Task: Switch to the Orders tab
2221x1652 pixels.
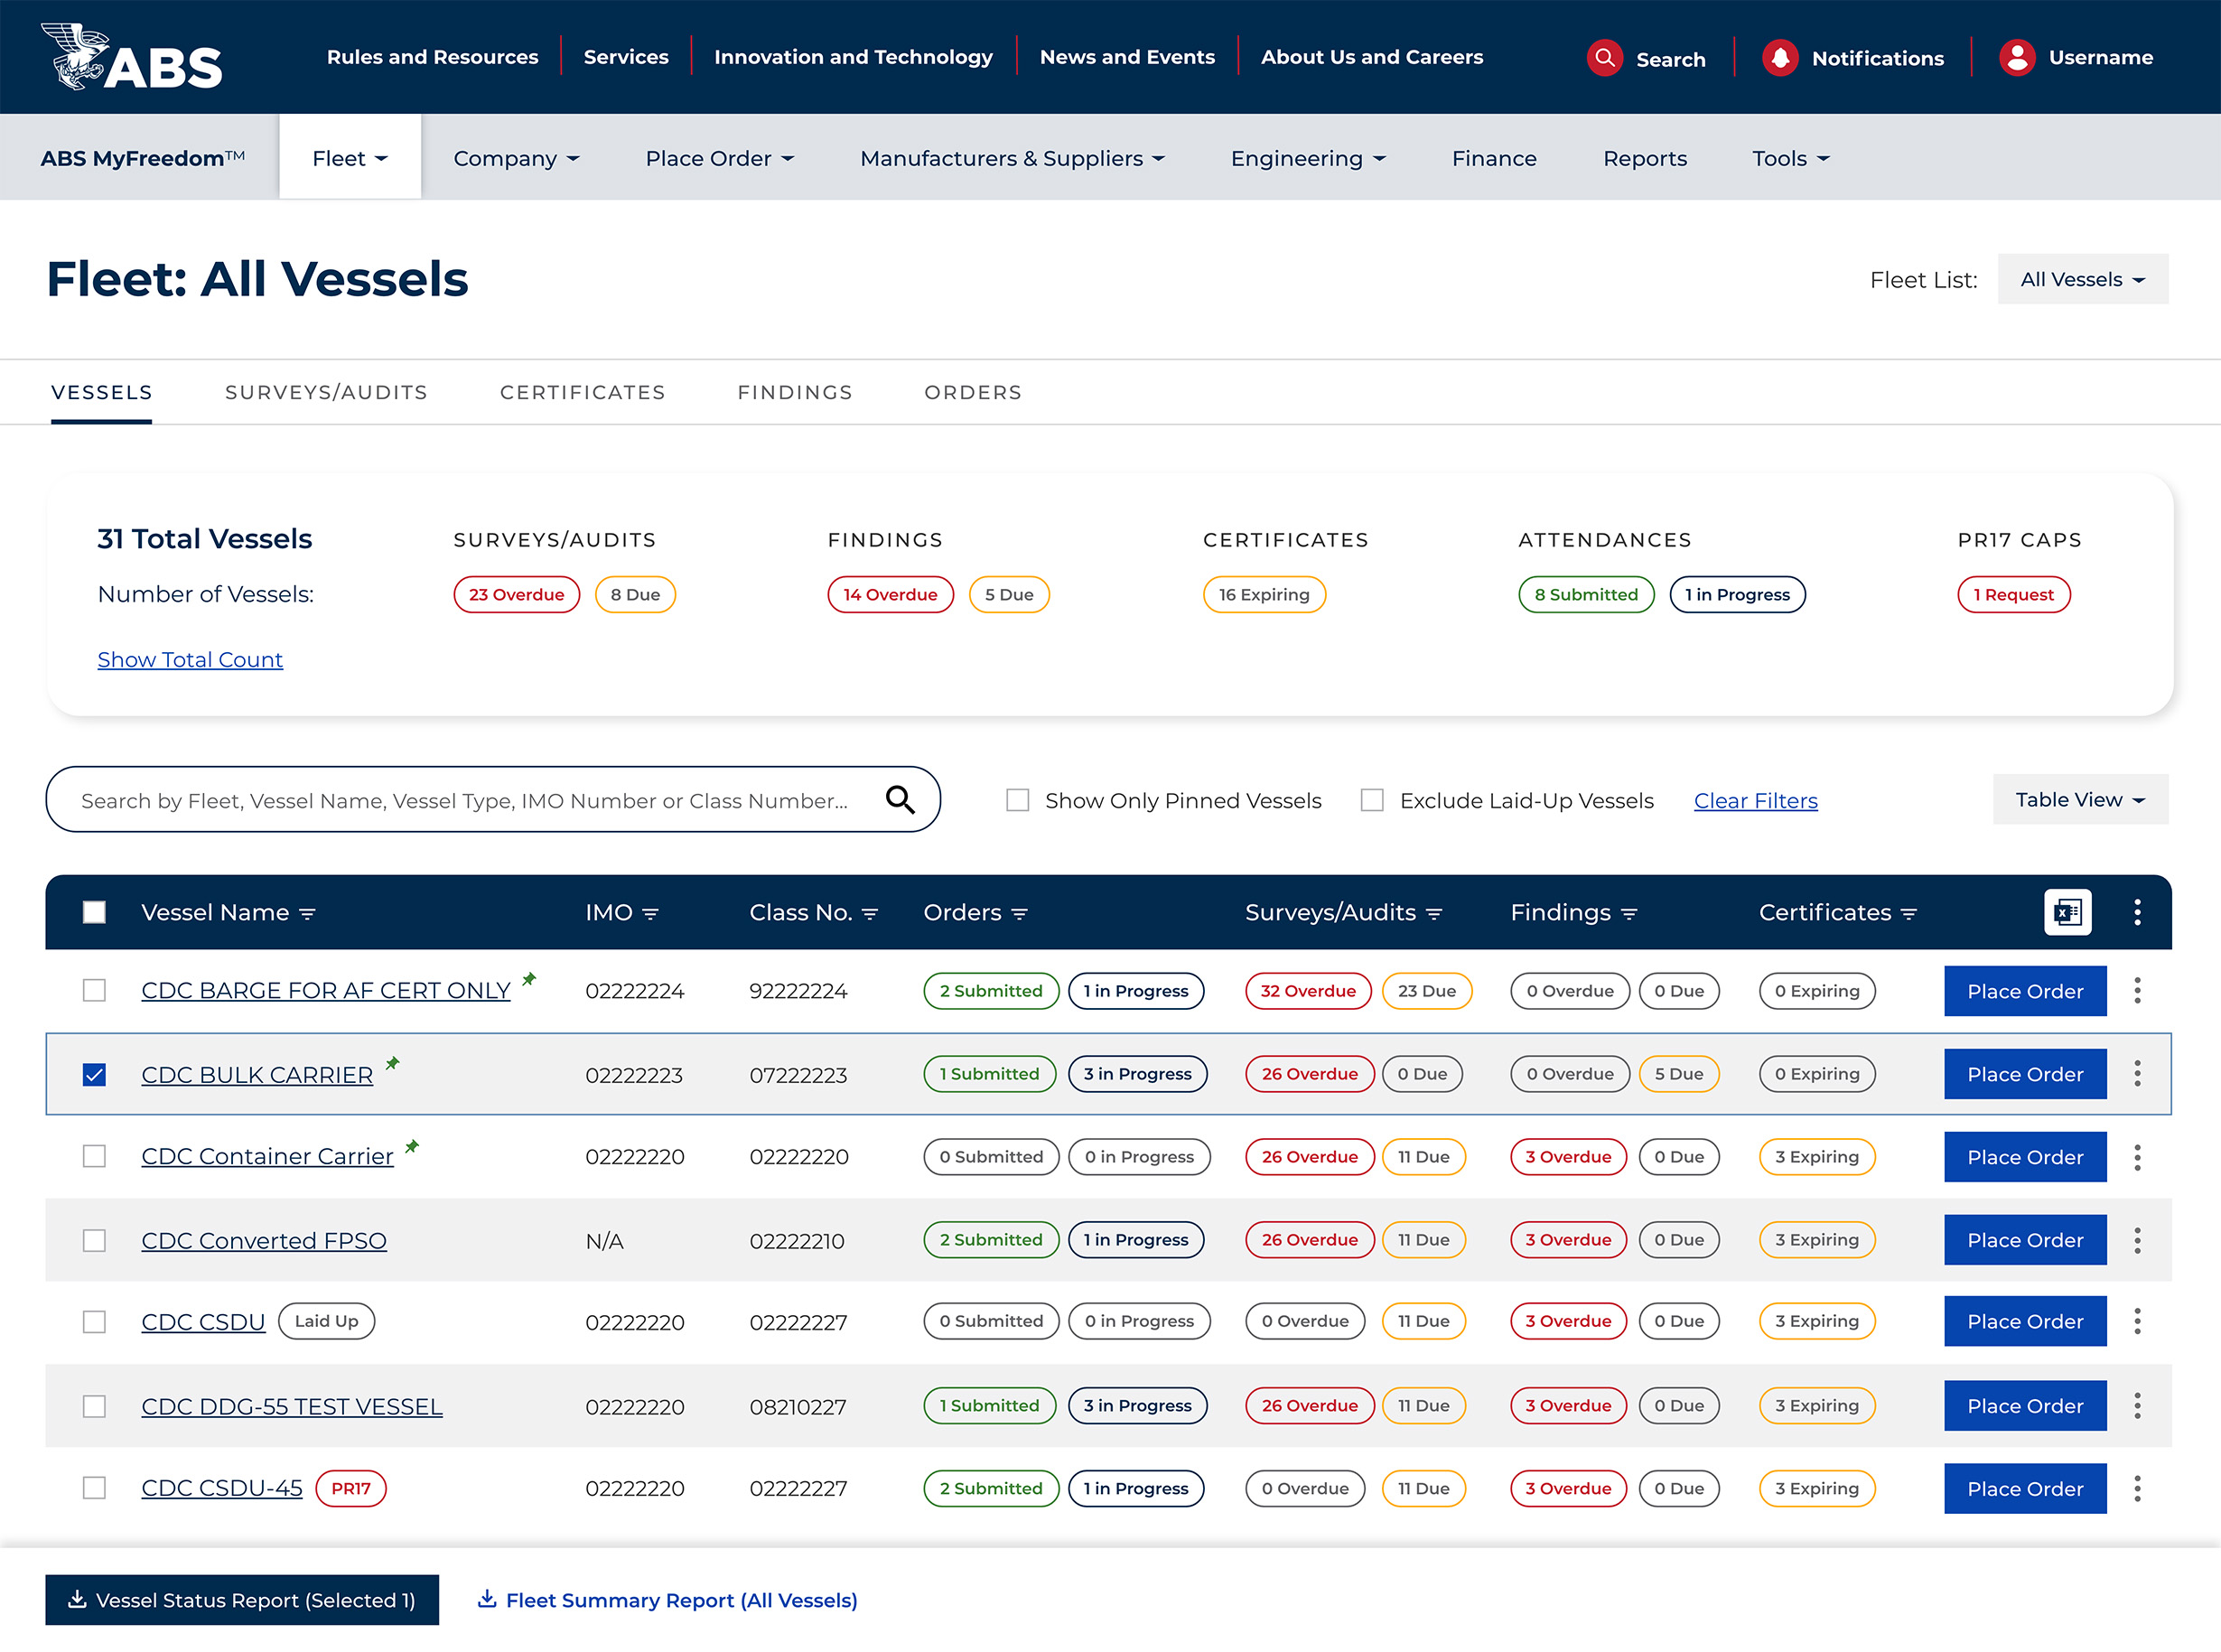Action: [x=973, y=392]
